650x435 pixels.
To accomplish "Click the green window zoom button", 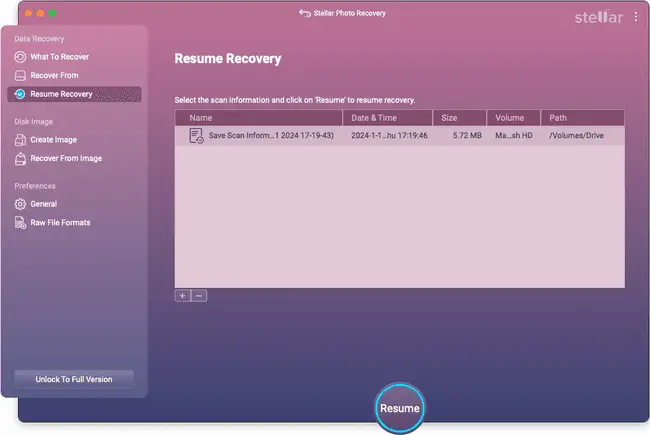I will (52, 13).
